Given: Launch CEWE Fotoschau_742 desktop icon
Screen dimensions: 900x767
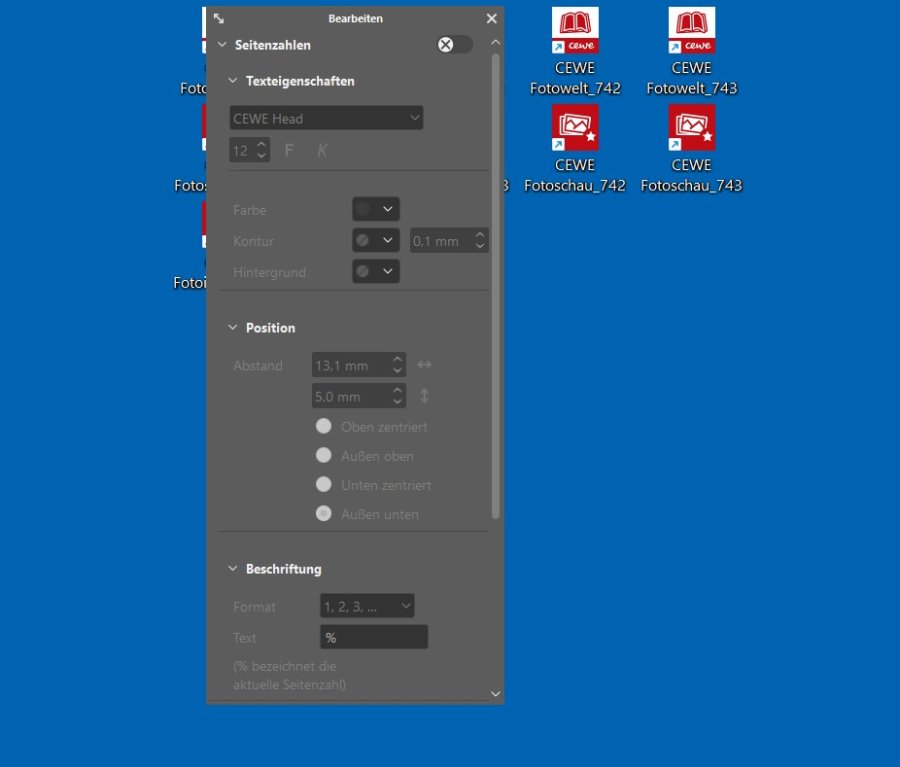Looking at the screenshot, I should [575, 149].
